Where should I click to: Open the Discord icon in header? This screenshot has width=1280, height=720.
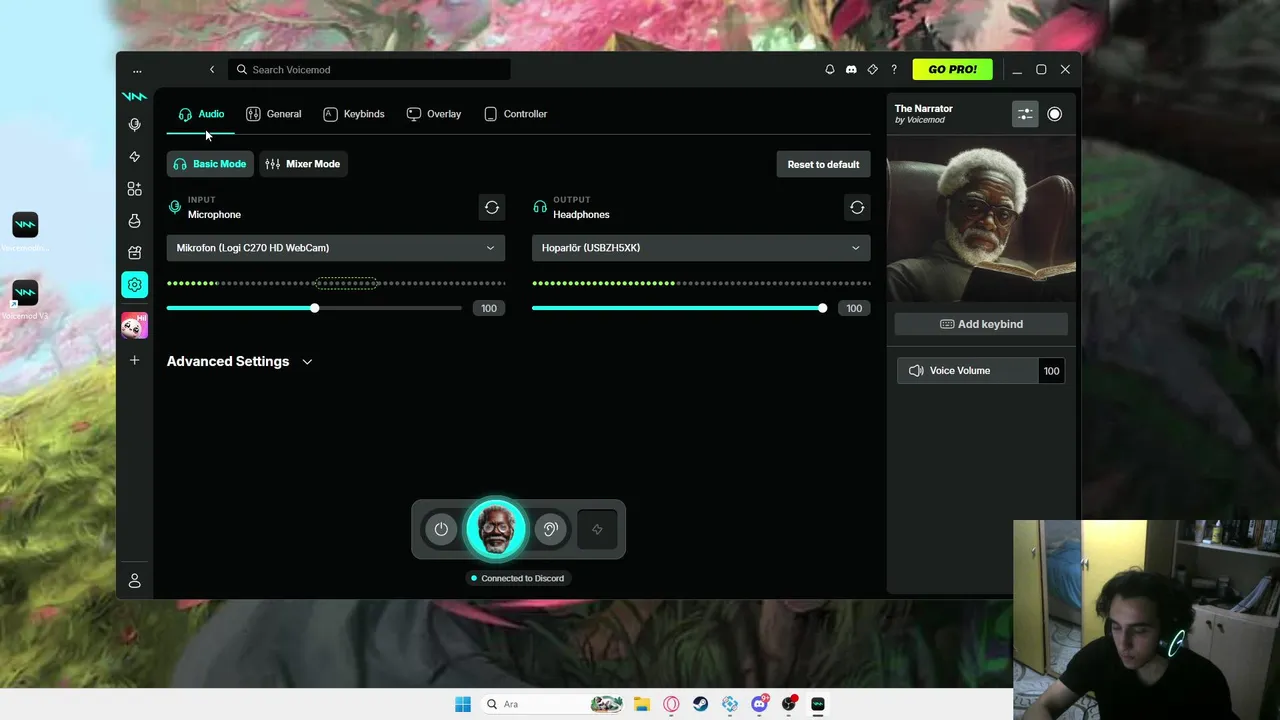pos(851,70)
